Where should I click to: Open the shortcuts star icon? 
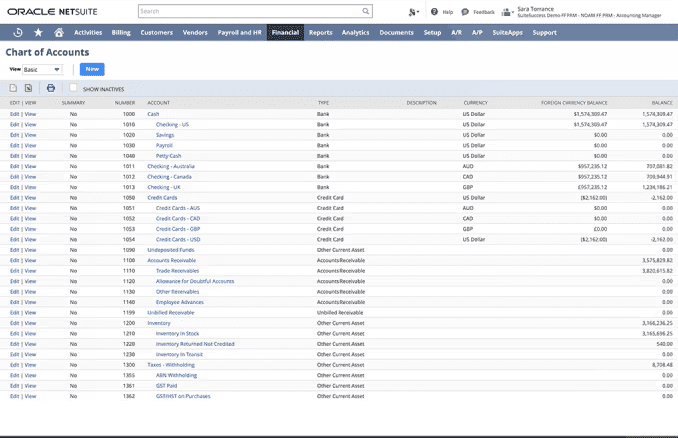pos(38,32)
